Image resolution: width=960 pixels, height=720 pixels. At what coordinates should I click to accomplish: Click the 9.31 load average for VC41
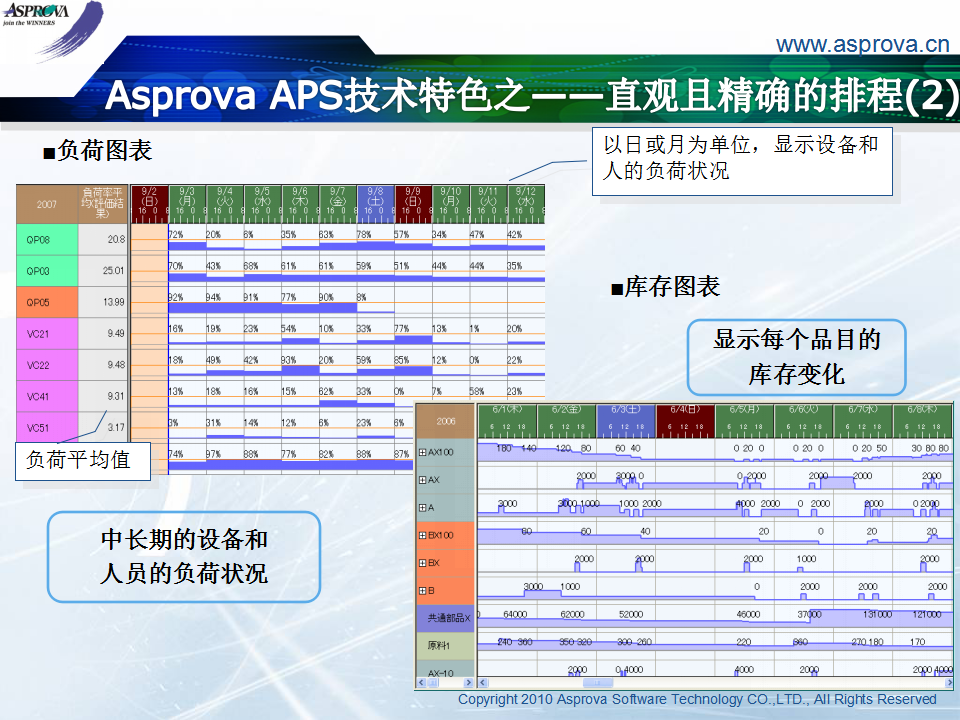(x=116, y=396)
